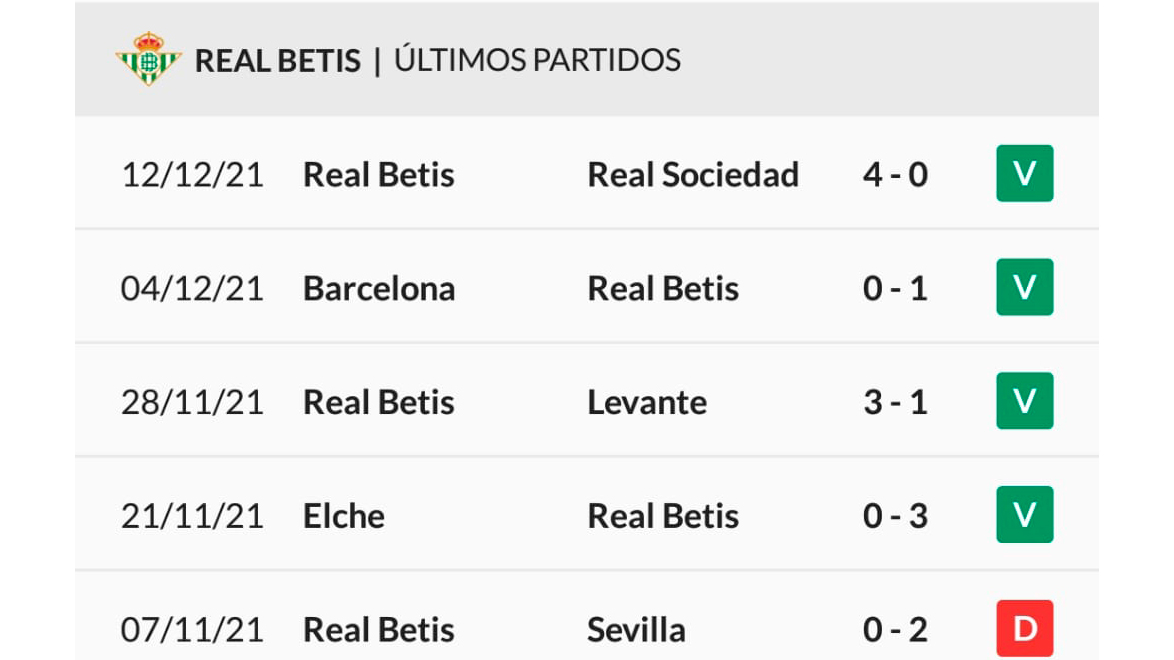Click the green V badge for Levante match
This screenshot has height=660, width=1174.
coord(1024,401)
